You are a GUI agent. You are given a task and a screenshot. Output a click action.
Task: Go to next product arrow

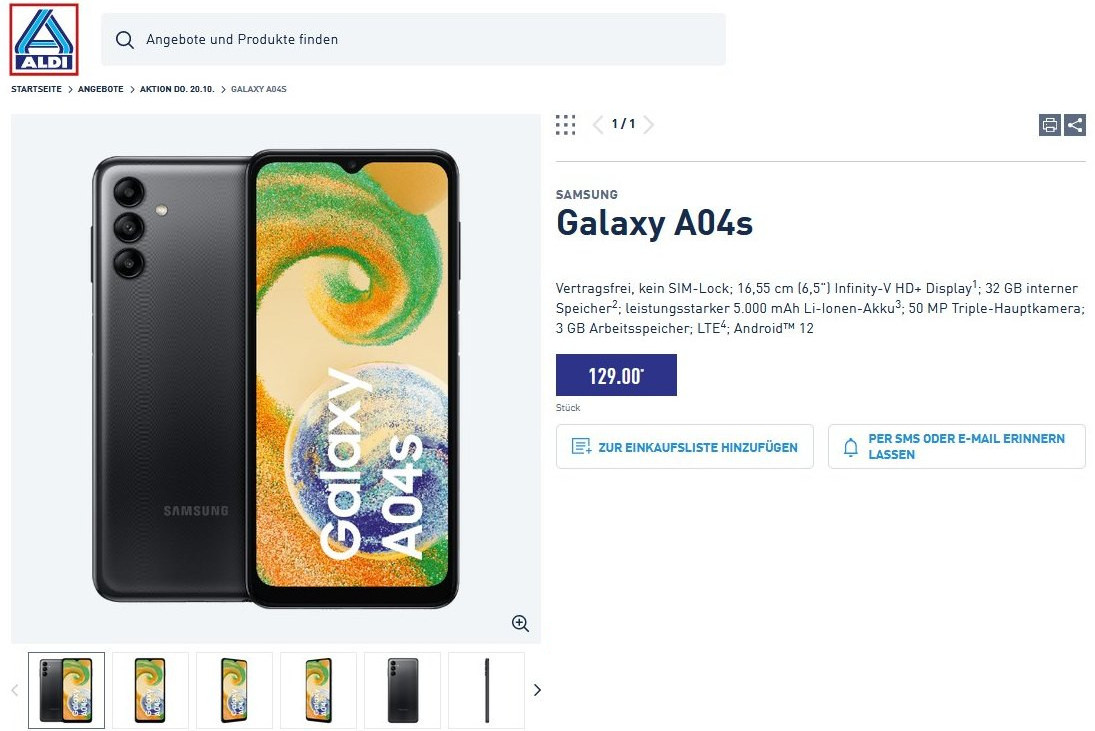[x=649, y=125]
